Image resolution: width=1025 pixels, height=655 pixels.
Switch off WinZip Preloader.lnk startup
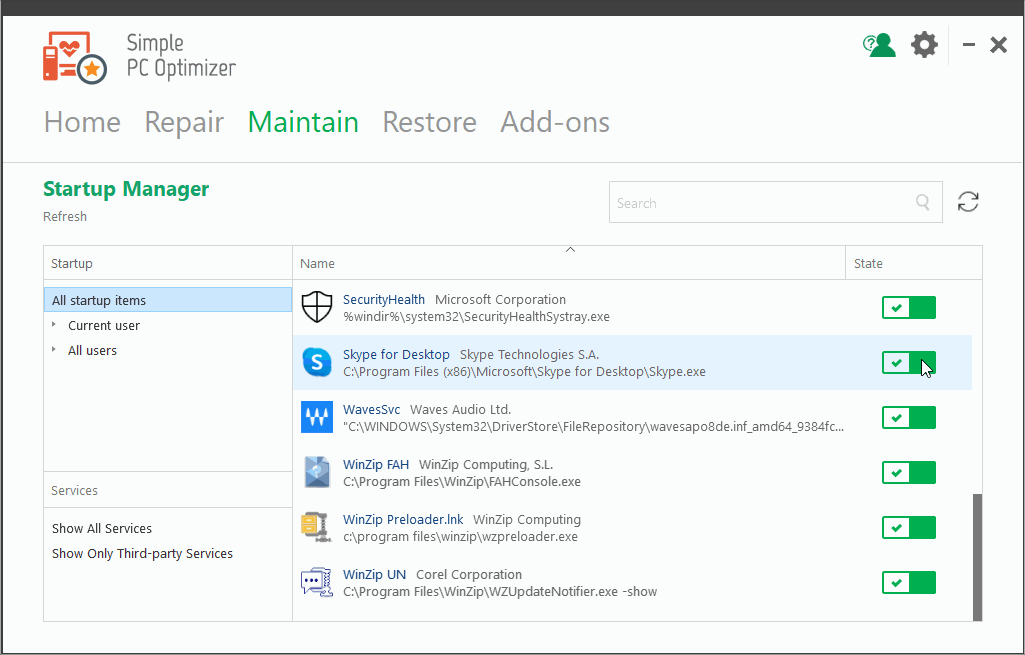pos(909,527)
